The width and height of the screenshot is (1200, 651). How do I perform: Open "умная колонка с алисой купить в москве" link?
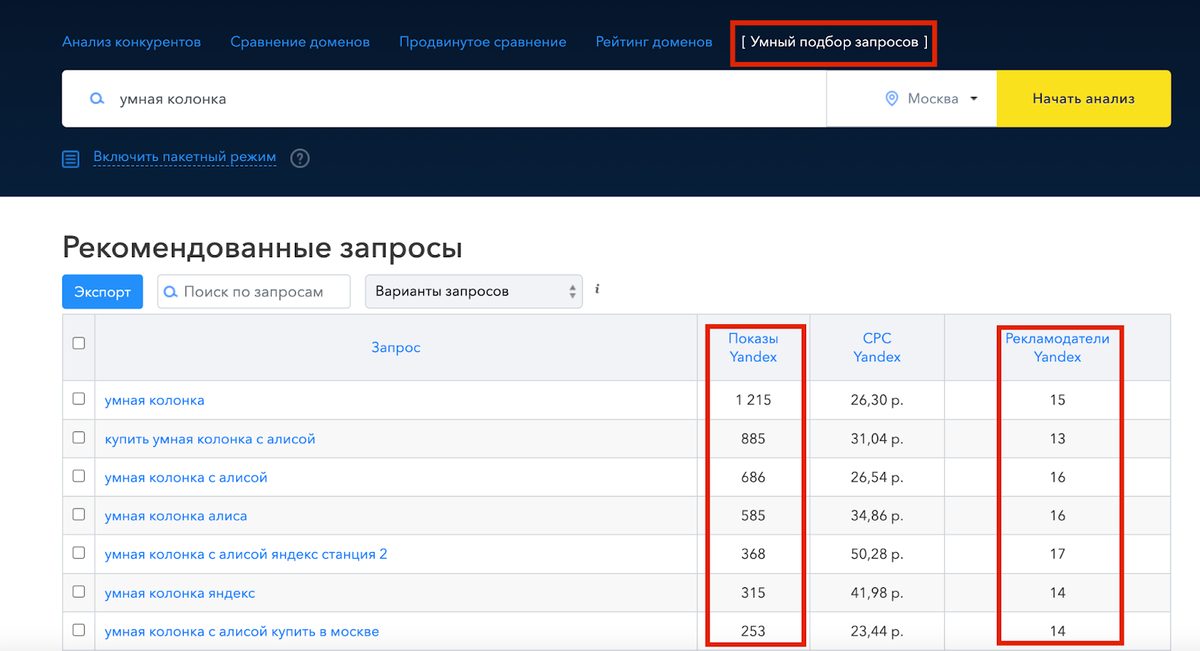point(242,632)
